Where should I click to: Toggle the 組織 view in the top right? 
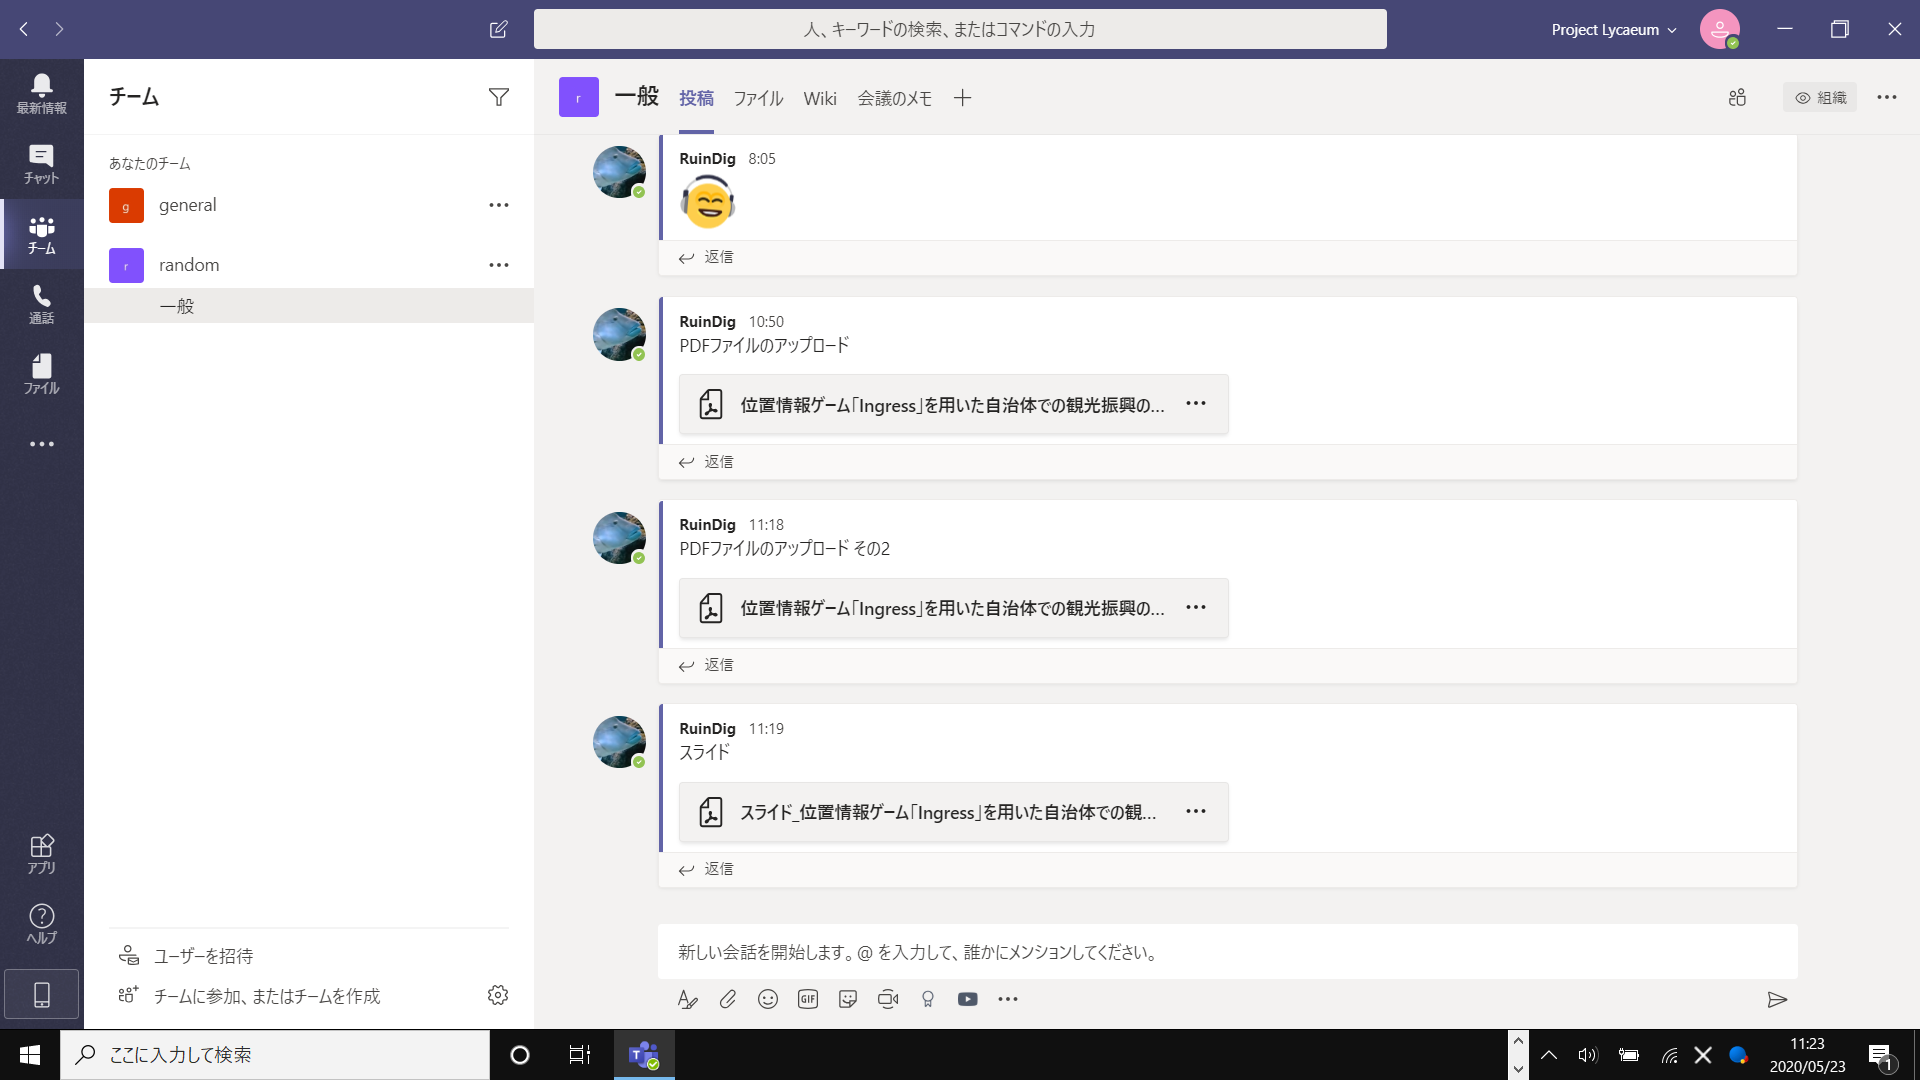point(1820,97)
